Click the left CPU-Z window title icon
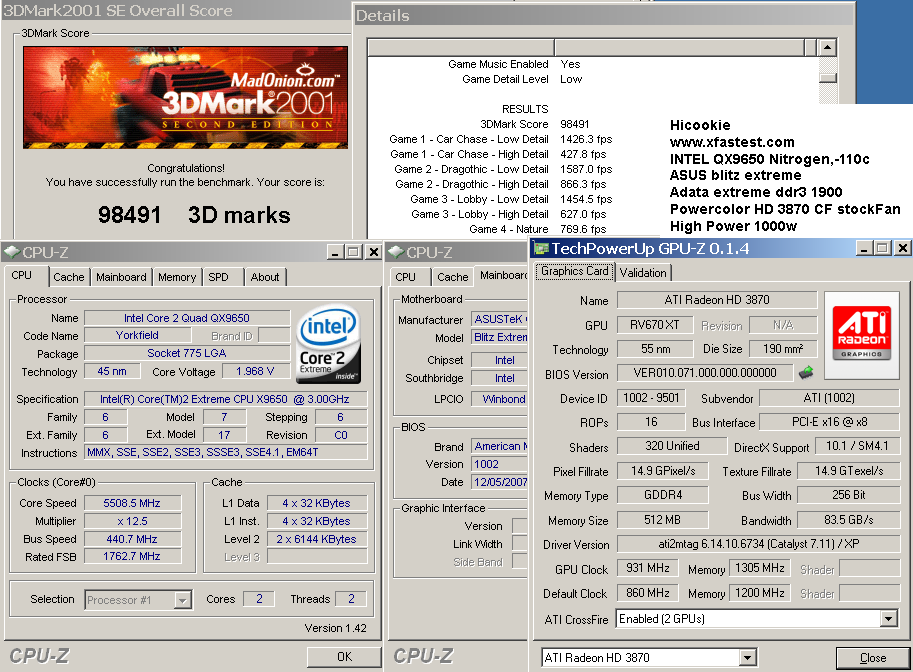Viewport: 913px width, 672px height. click(x=12, y=252)
